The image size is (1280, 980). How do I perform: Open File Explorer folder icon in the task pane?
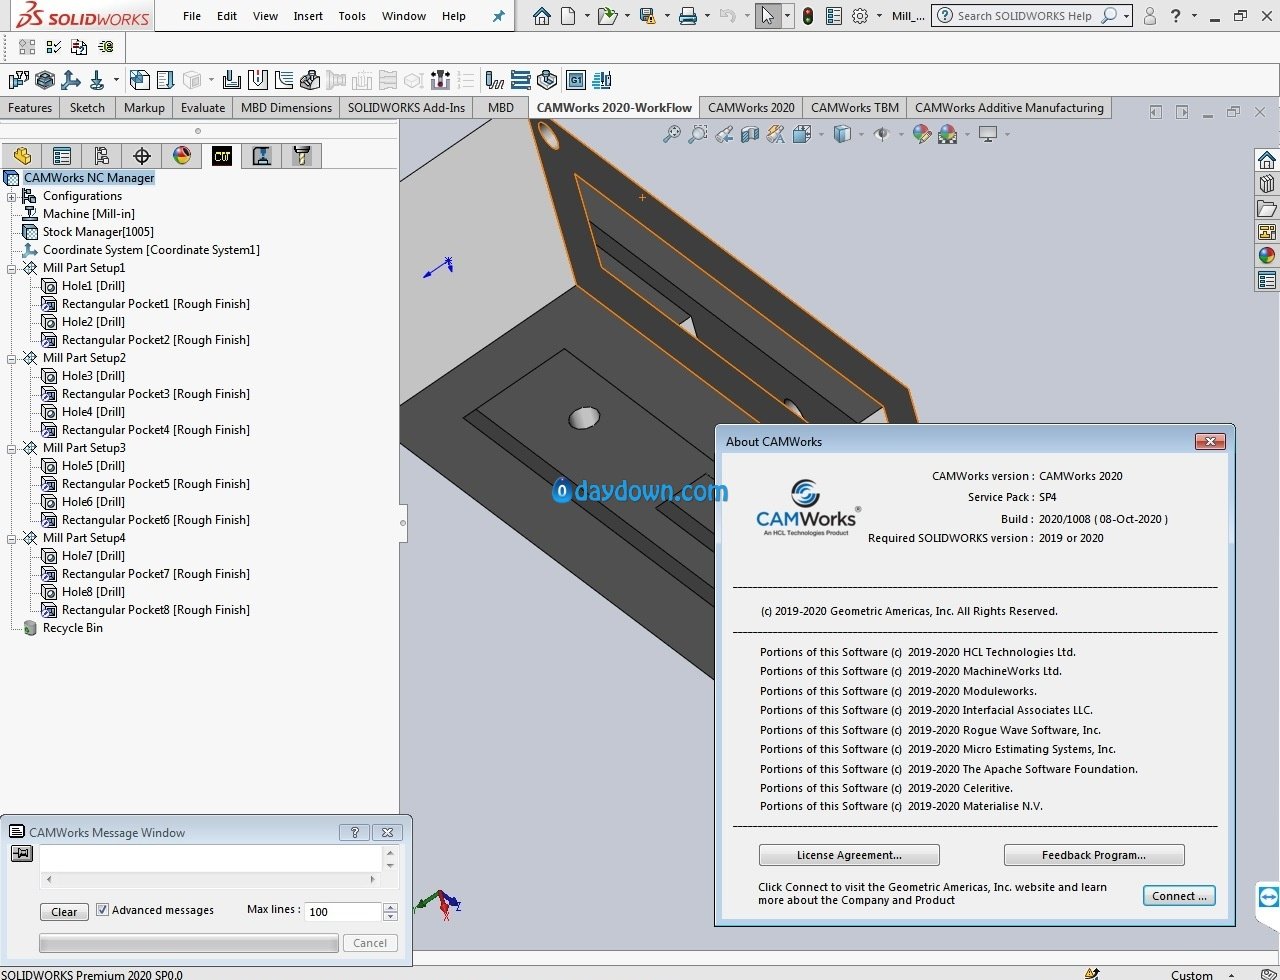1267,208
